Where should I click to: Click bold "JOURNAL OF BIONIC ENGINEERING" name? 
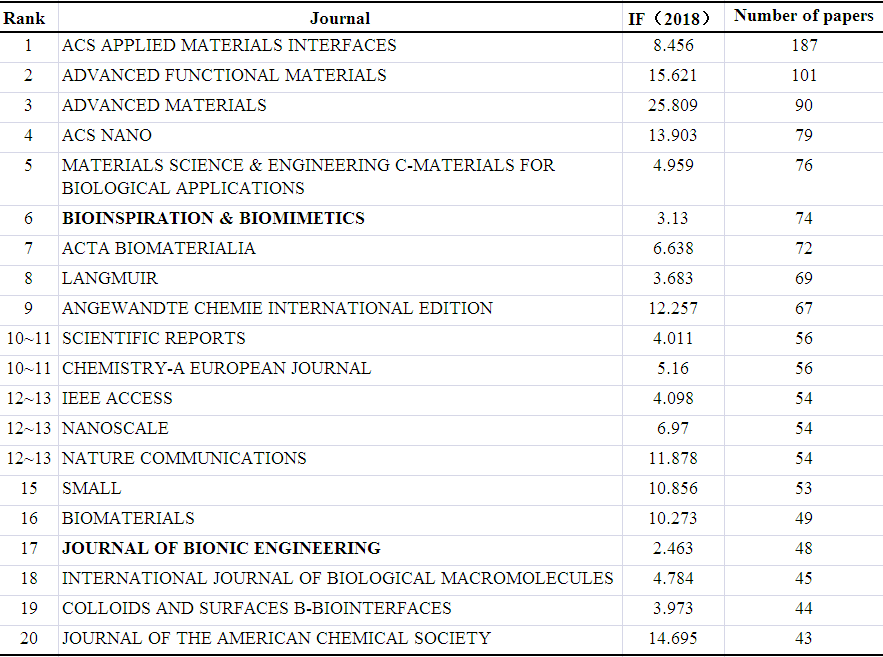221,548
